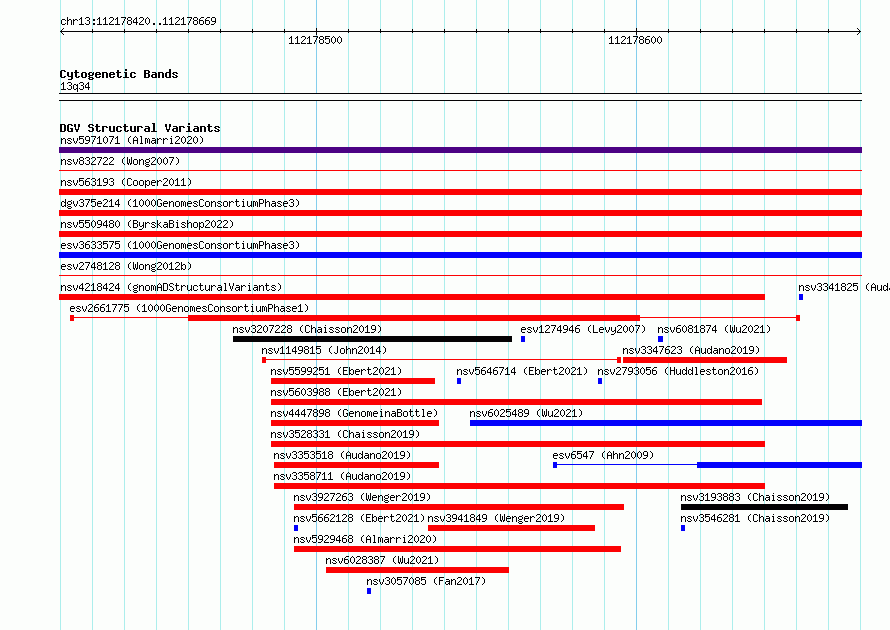Click nsv4447898 (GenomeinaBottle) red bar
The width and height of the screenshot is (890, 630).
coord(355,423)
